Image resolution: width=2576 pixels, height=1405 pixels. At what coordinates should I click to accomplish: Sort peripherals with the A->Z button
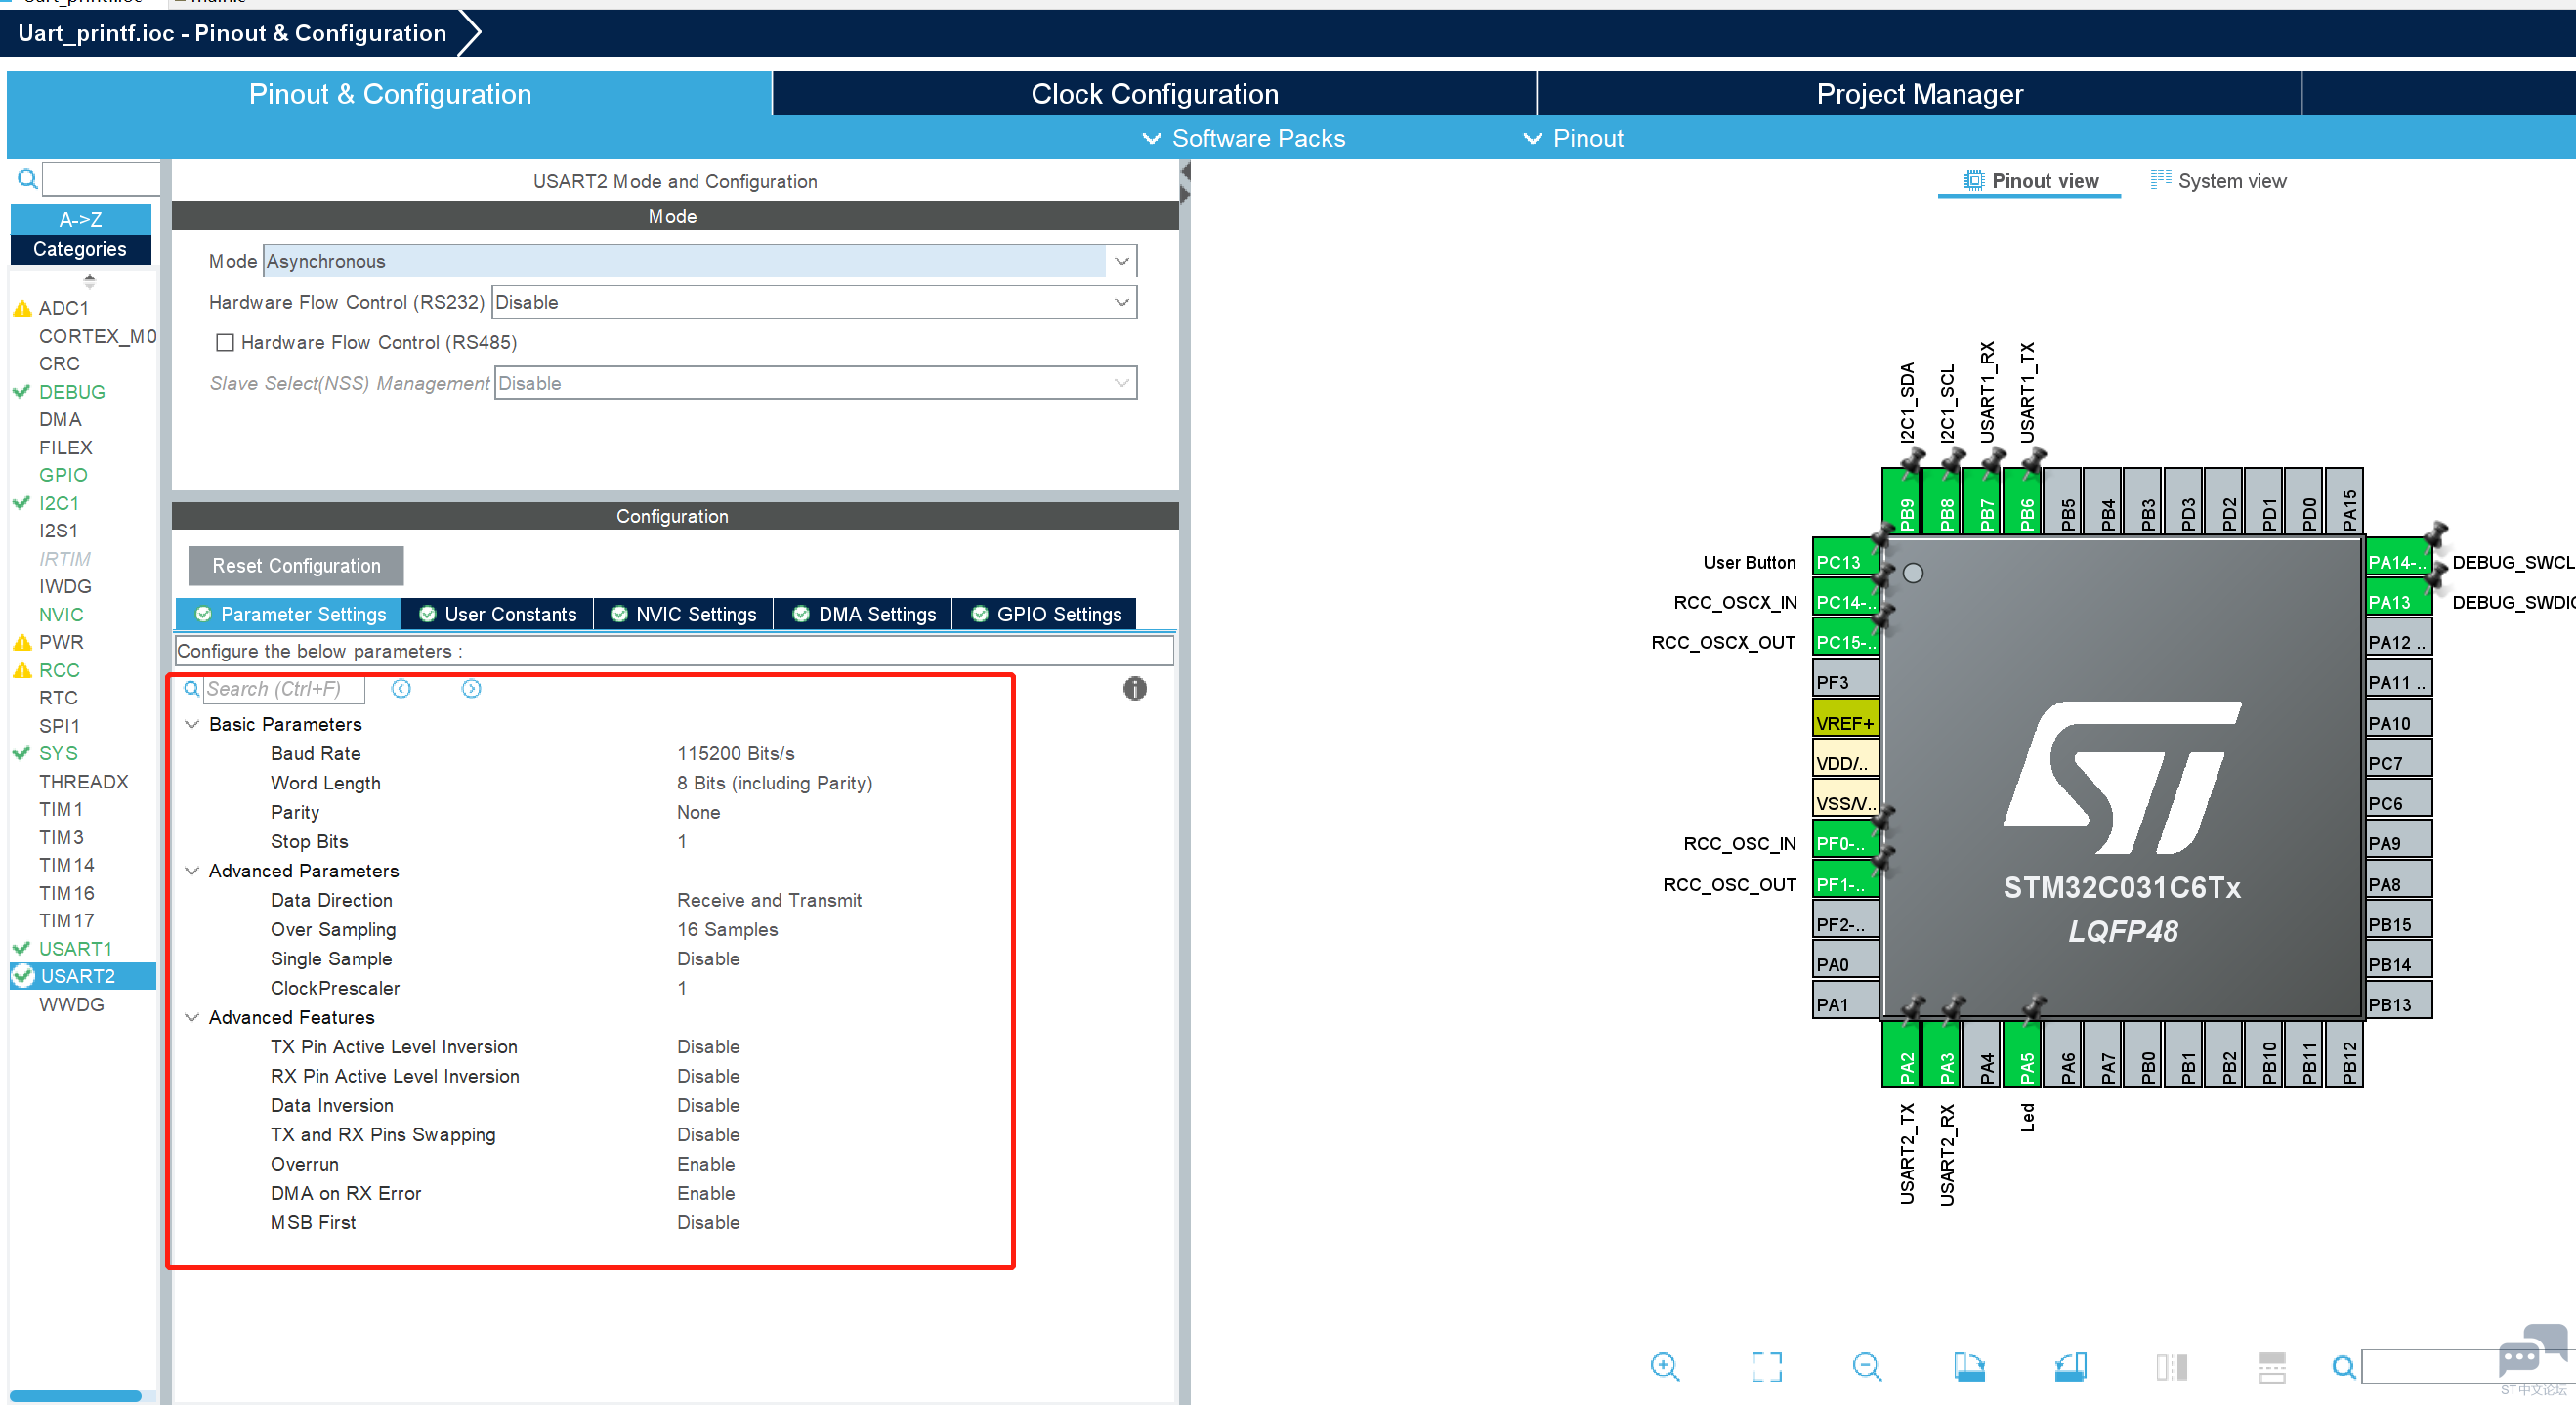pos(80,219)
